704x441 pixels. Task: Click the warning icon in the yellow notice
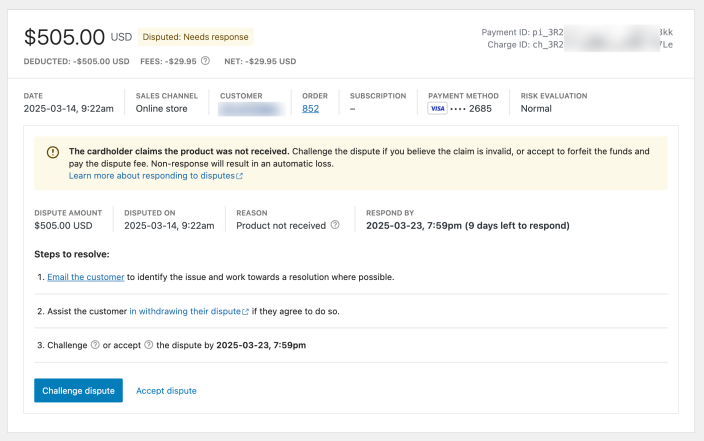pyautogui.click(x=53, y=152)
